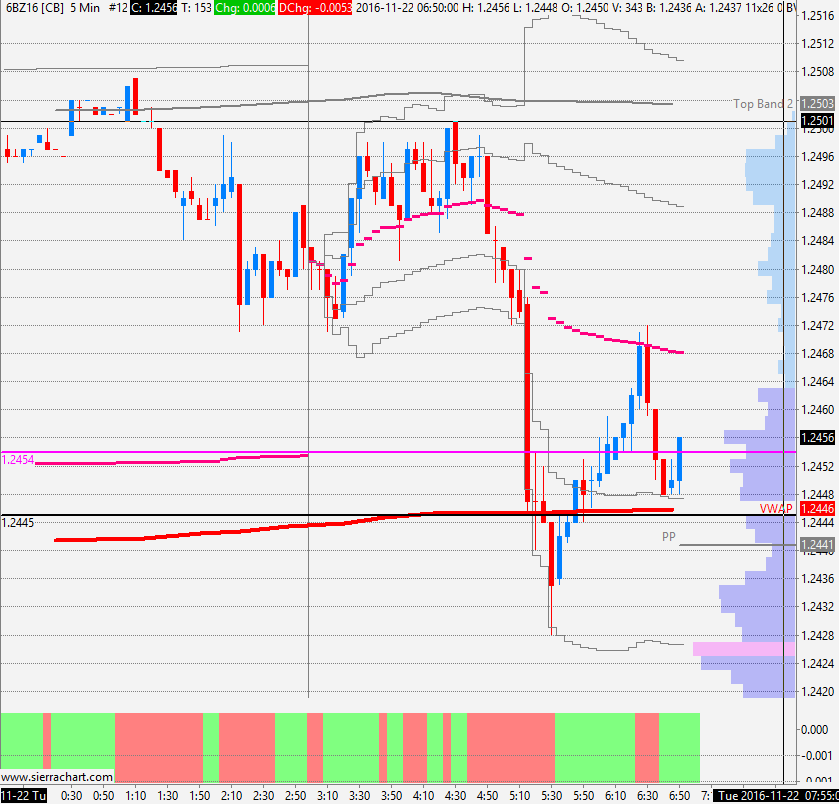Click the 1.2472 price scale value
This screenshot has height=804, width=839.
tap(818, 325)
